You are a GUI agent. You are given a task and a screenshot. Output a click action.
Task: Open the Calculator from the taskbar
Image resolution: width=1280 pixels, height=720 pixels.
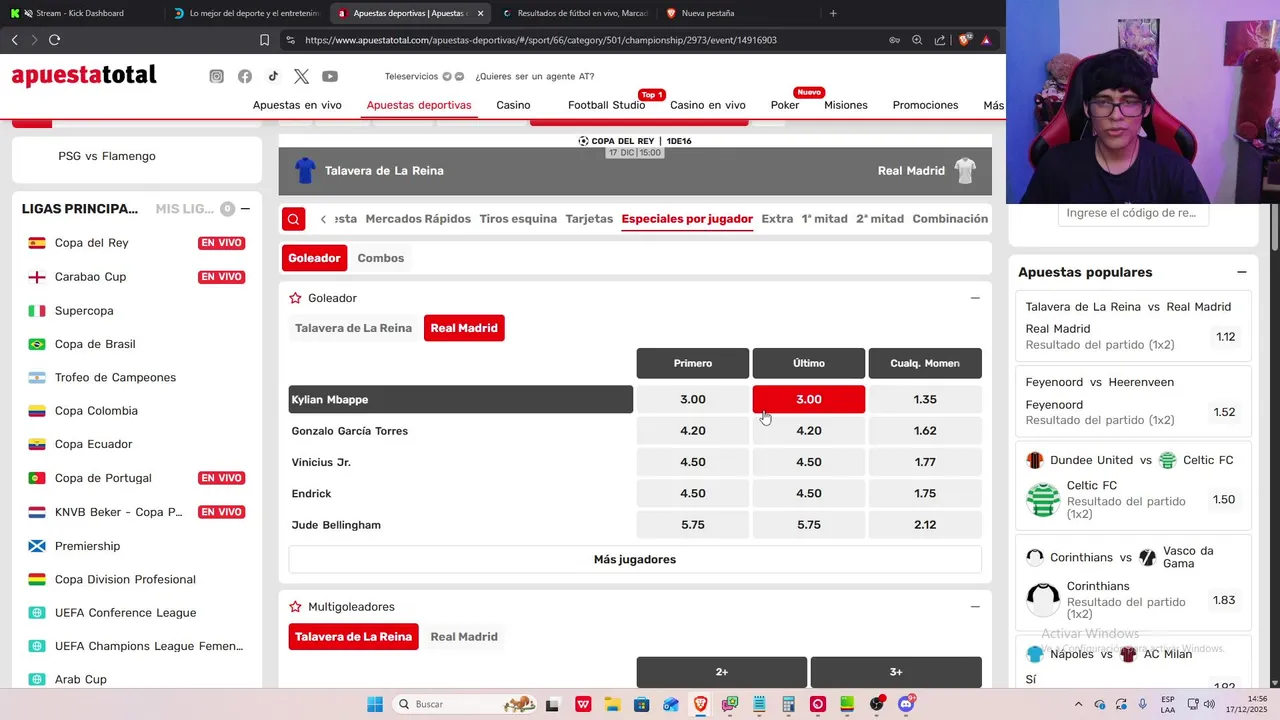[788, 704]
